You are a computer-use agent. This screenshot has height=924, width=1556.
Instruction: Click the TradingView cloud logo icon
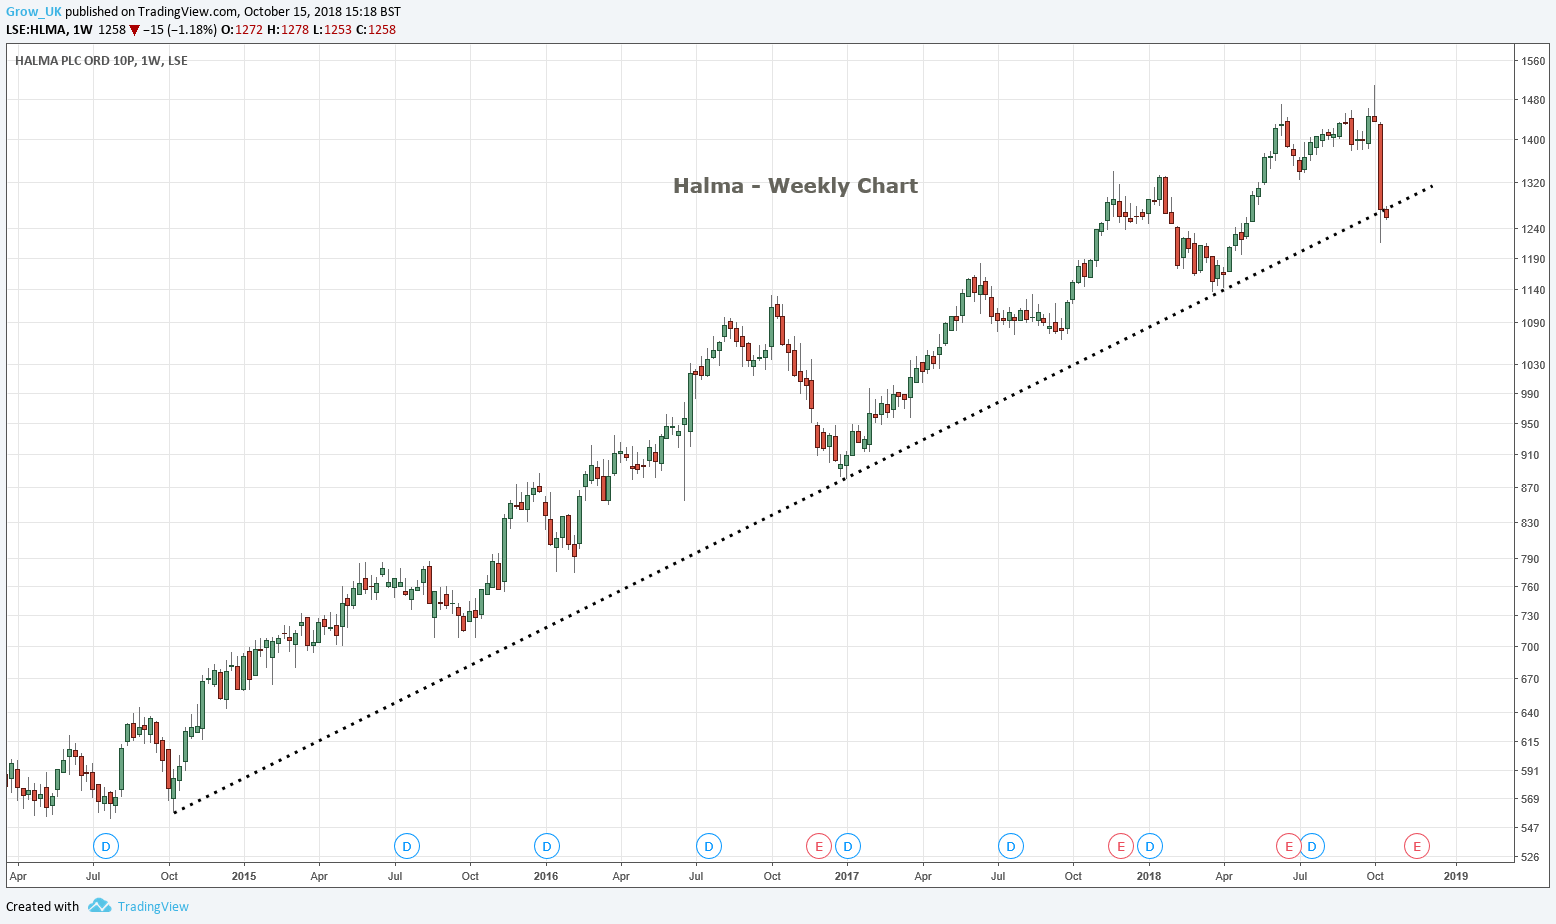click(99, 906)
